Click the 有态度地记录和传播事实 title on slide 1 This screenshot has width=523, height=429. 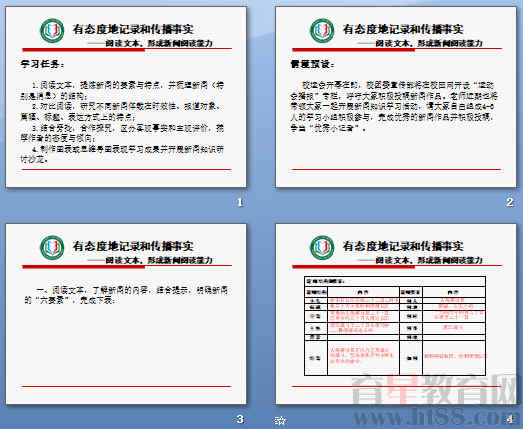[x=133, y=29]
